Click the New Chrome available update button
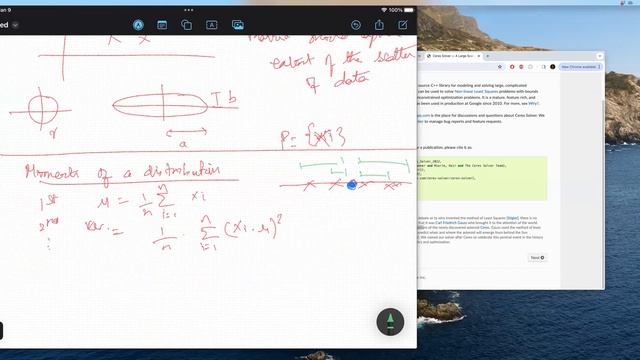The height and width of the screenshot is (360, 640). (x=581, y=67)
